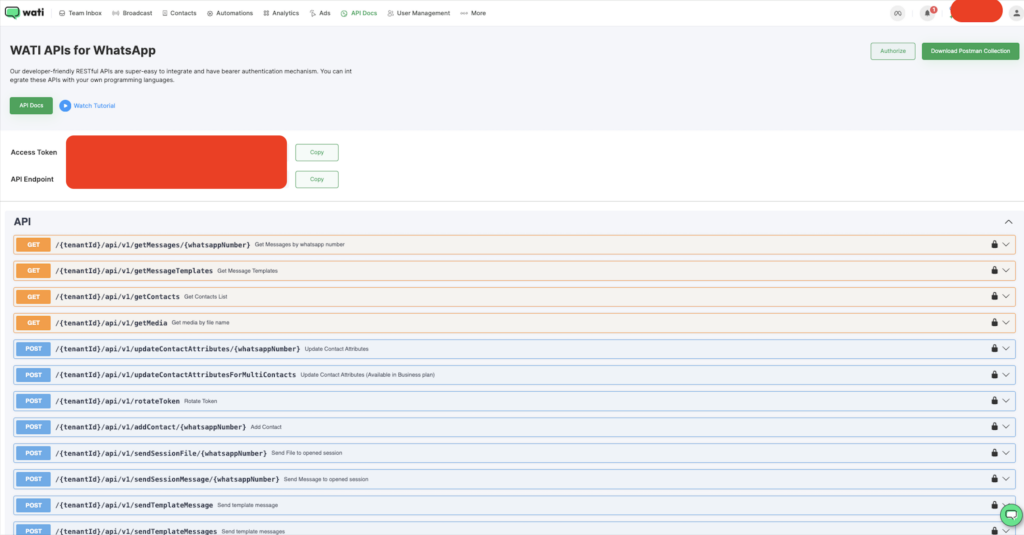This screenshot has height=535, width=1024.
Task: Click Download Postman Collection button
Action: tap(970, 51)
